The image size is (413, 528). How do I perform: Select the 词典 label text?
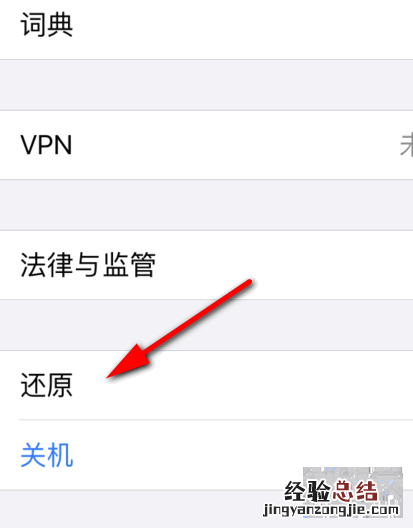pos(47,25)
